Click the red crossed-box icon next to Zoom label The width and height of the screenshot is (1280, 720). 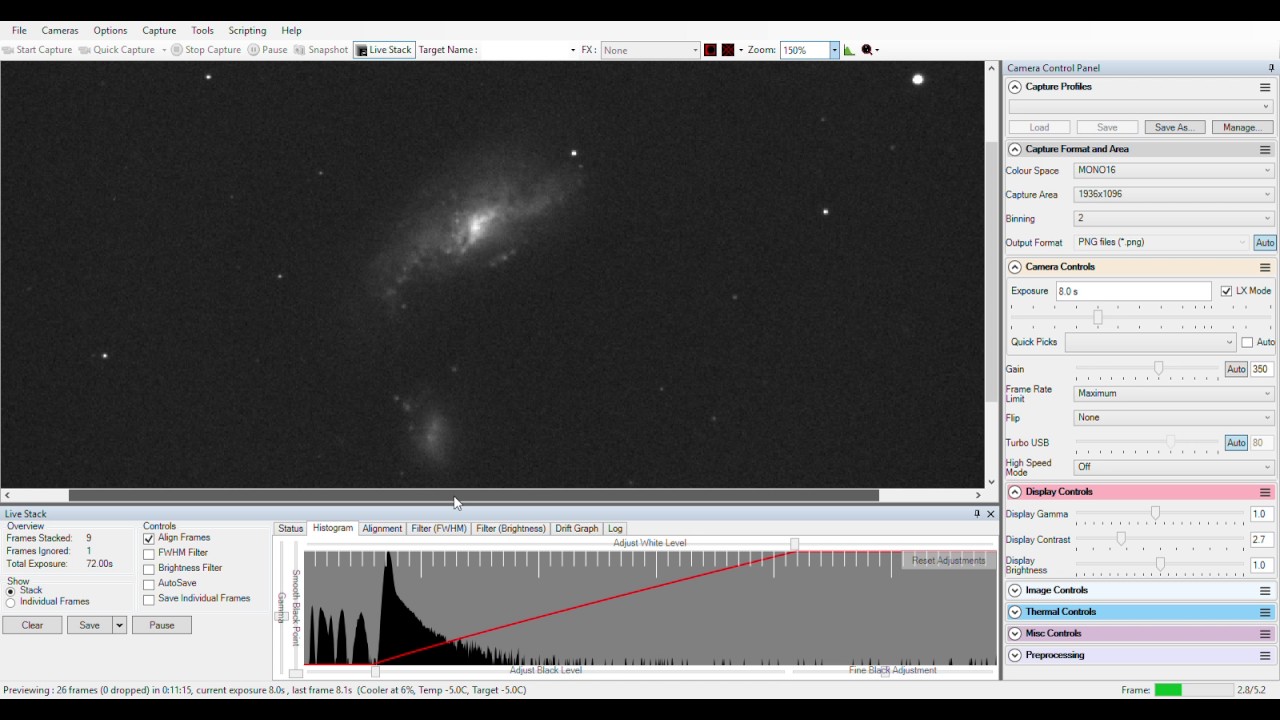(728, 50)
